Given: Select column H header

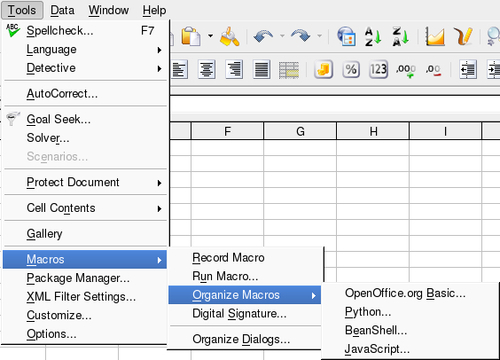Looking at the screenshot, I should pyautogui.click(x=373, y=131).
